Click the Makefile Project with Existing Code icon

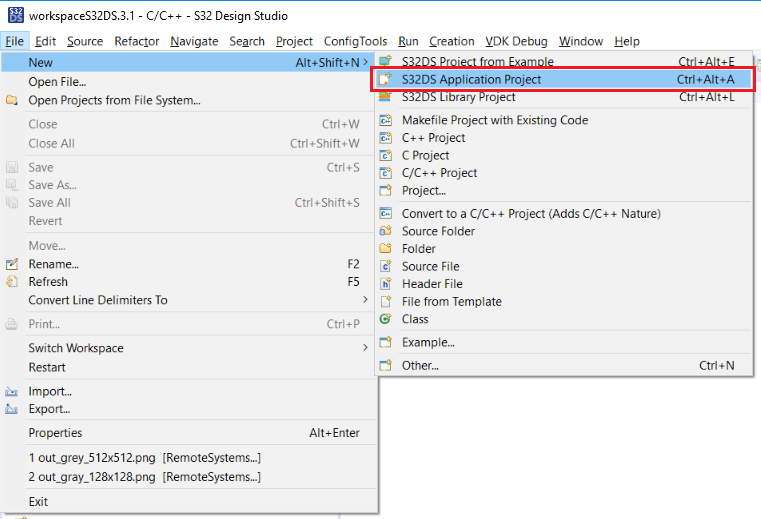385,120
